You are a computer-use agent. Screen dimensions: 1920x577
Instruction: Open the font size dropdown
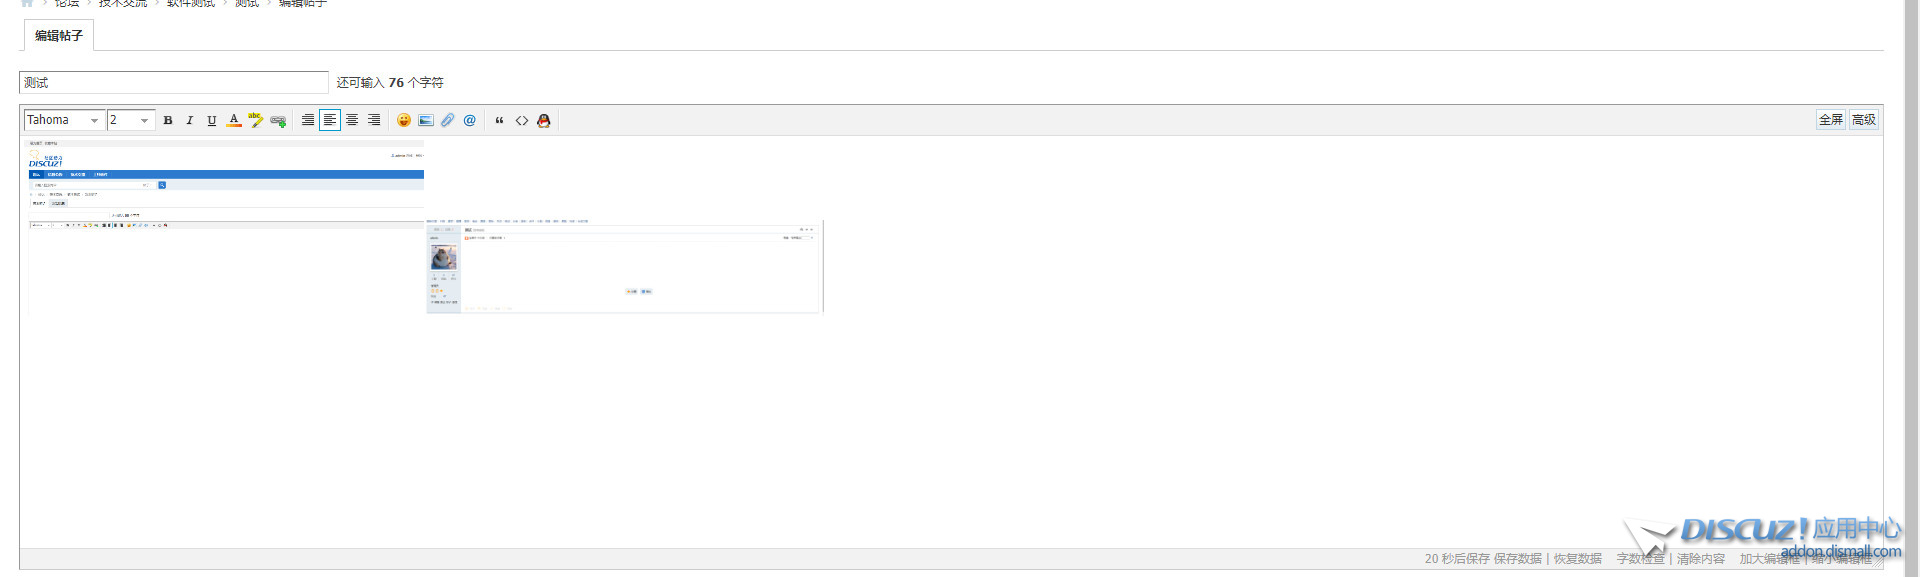coord(130,119)
